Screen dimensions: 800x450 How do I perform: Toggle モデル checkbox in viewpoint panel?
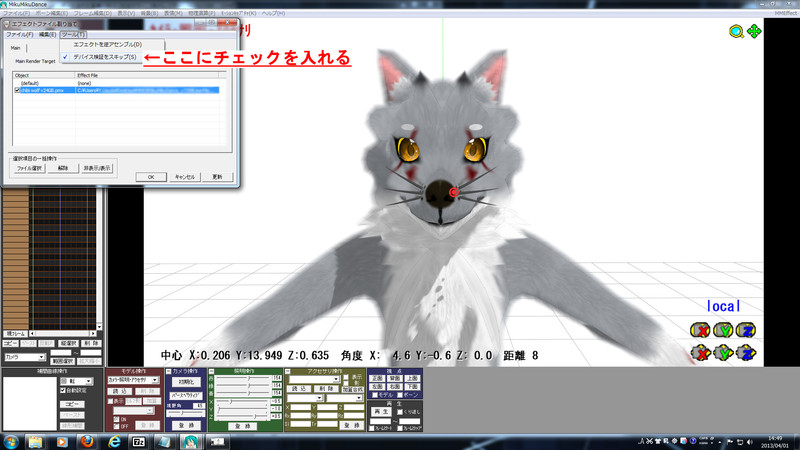tap(374, 395)
